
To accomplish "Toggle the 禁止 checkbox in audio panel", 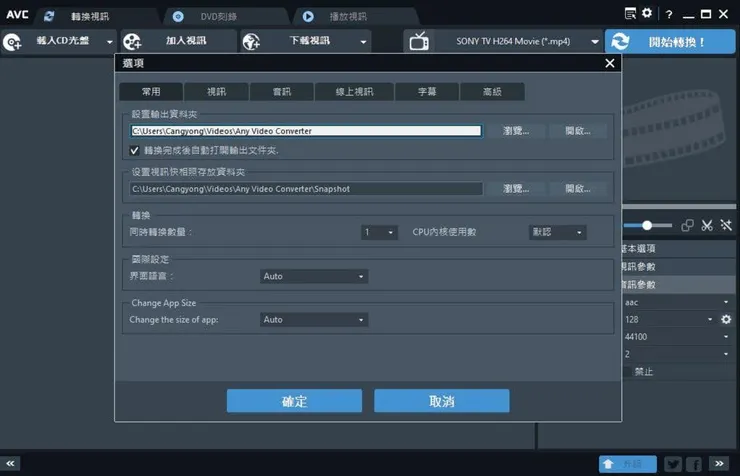I will pyautogui.click(x=627, y=372).
